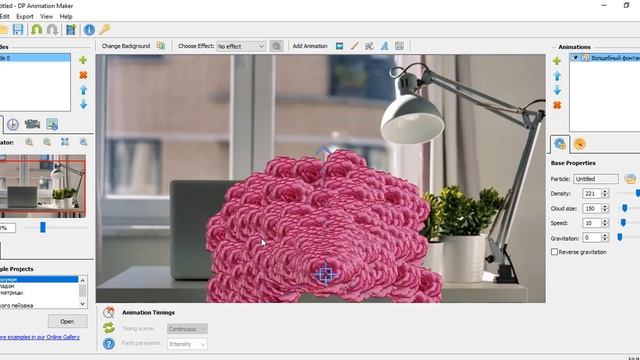Image resolution: width=640 pixels, height=360 pixels.
Task: Click the scissors animation tool icon
Action: click(x=369, y=46)
